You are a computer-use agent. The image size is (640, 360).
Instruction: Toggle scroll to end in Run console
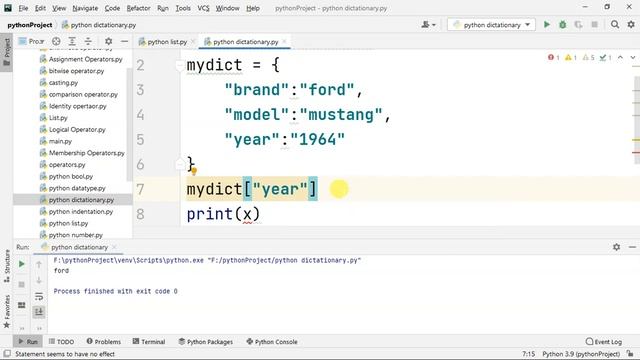tap(39, 312)
